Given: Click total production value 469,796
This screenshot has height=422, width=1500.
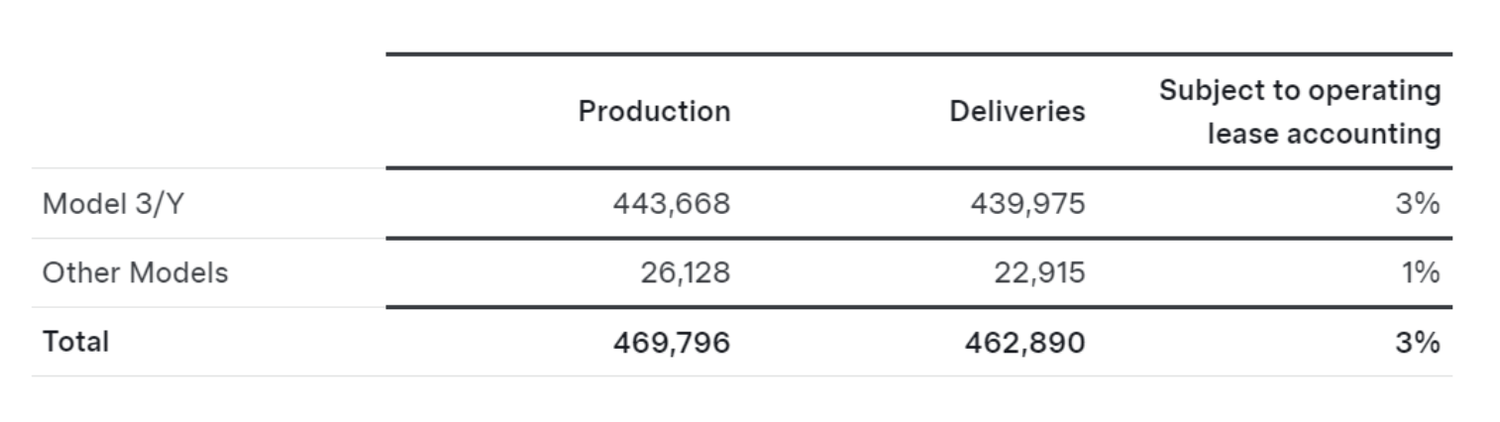Looking at the screenshot, I should [x=671, y=343].
